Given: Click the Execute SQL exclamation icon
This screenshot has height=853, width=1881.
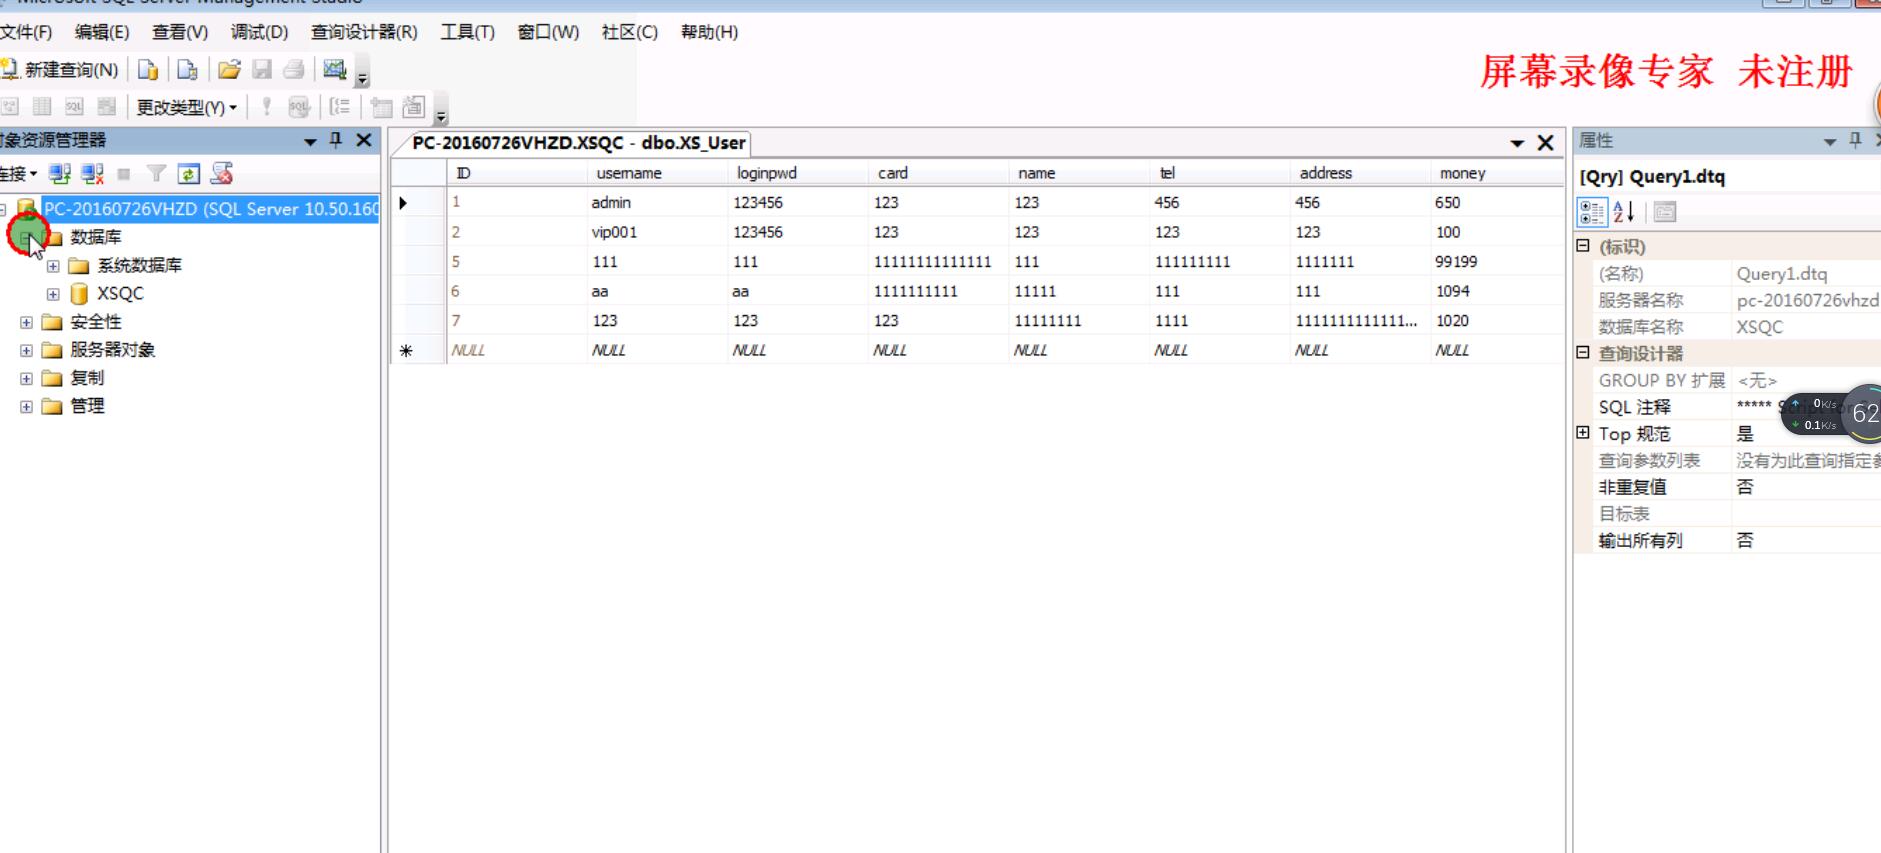Looking at the screenshot, I should tap(266, 107).
